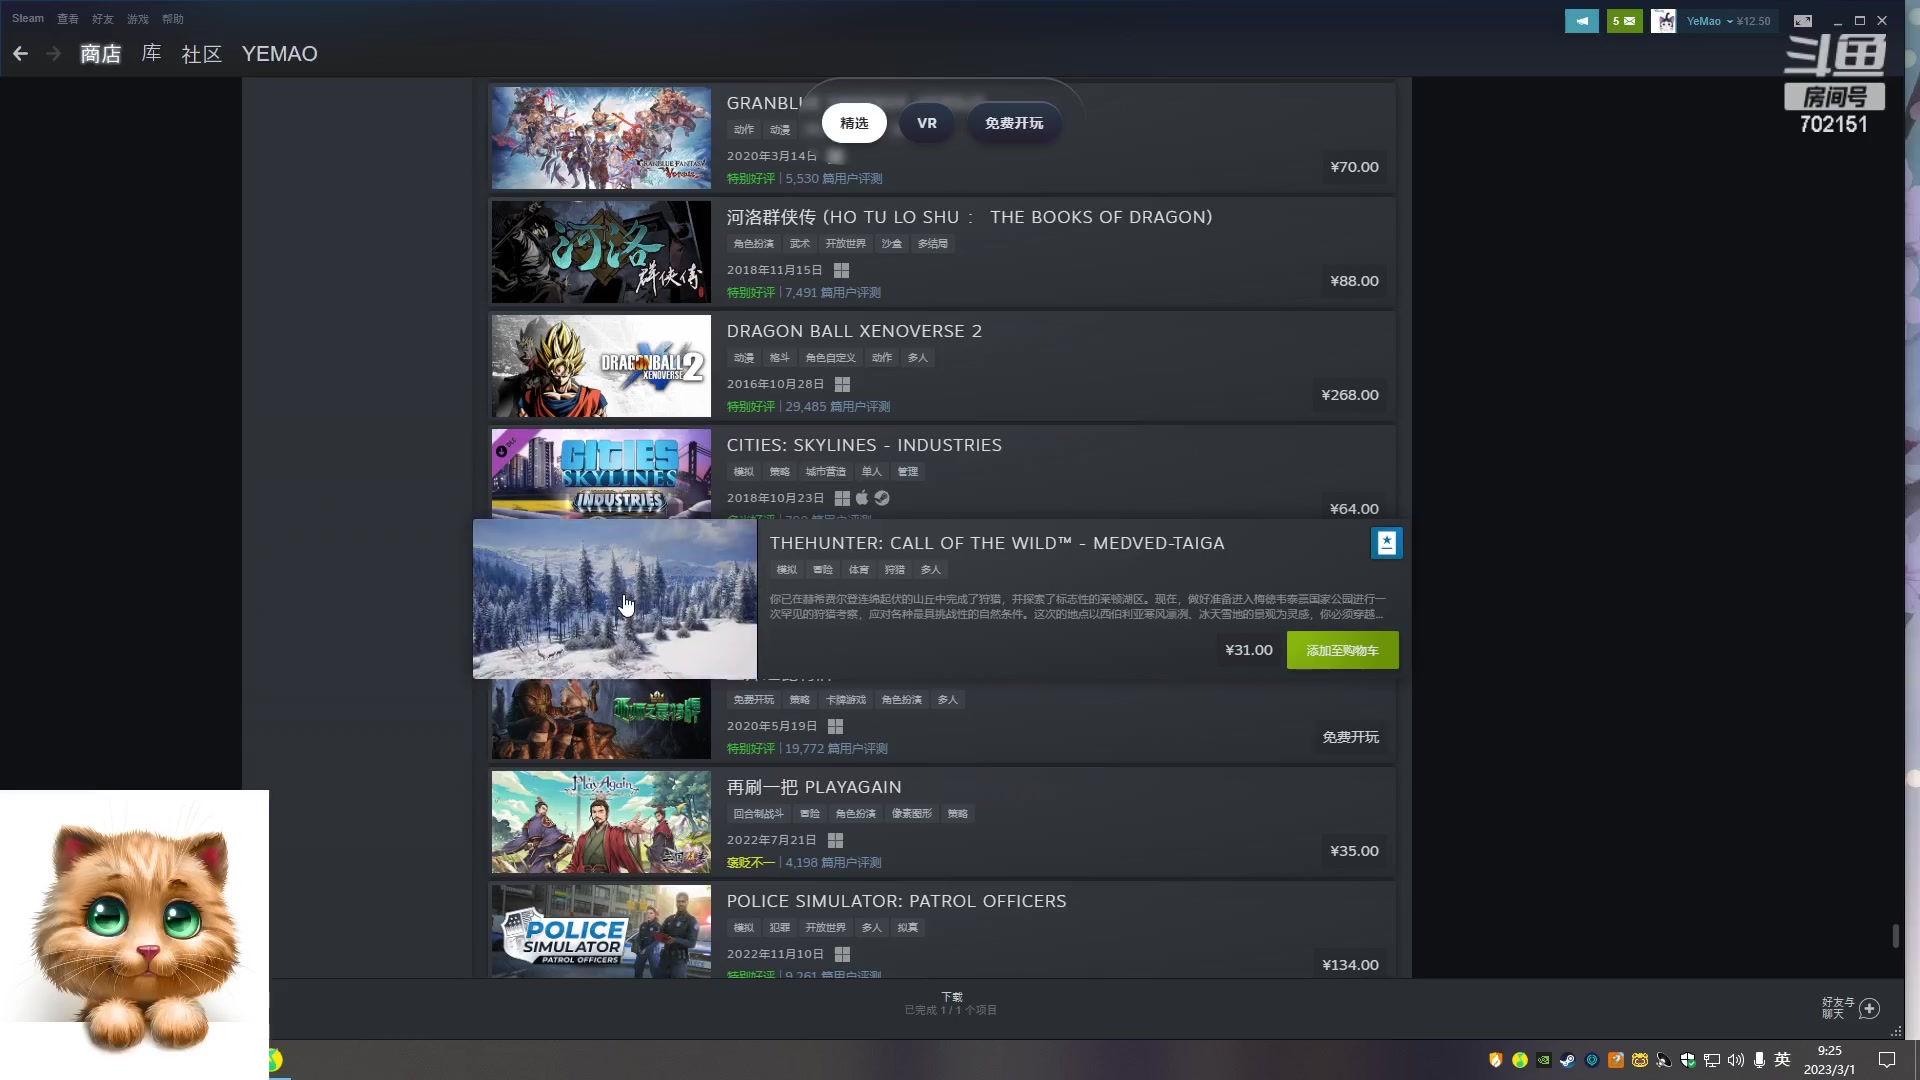Click Windows icon for Dragon Ball Xenoverse 2
The image size is (1920, 1080).
click(842, 385)
